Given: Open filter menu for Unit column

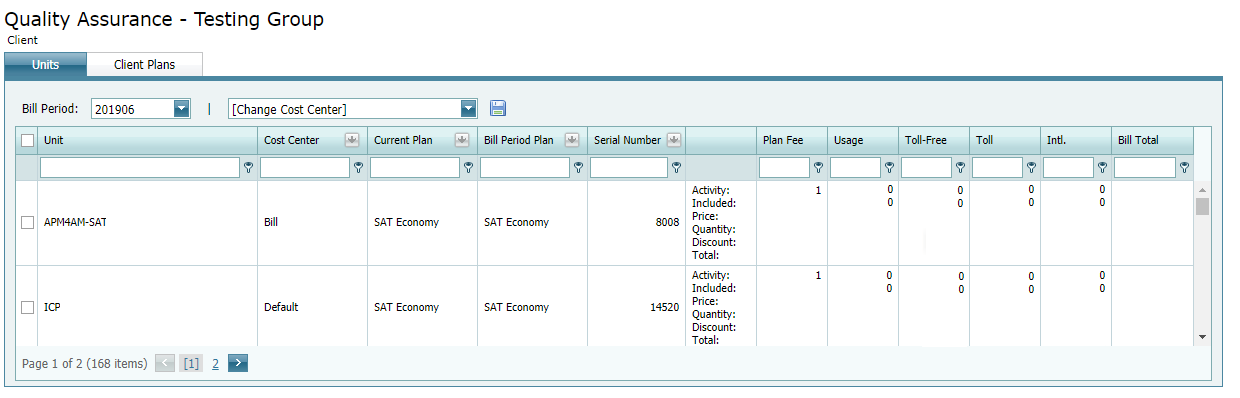Looking at the screenshot, I should 248,168.
